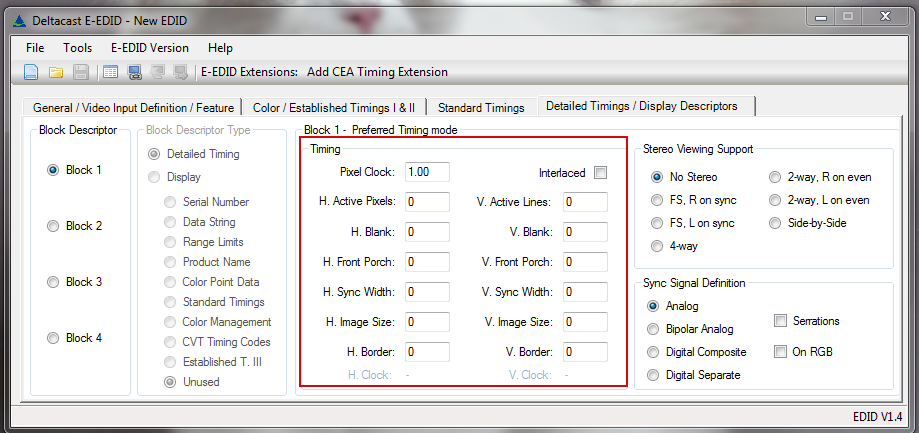
Task: Click the V. Sync Width field
Action: (x=585, y=292)
